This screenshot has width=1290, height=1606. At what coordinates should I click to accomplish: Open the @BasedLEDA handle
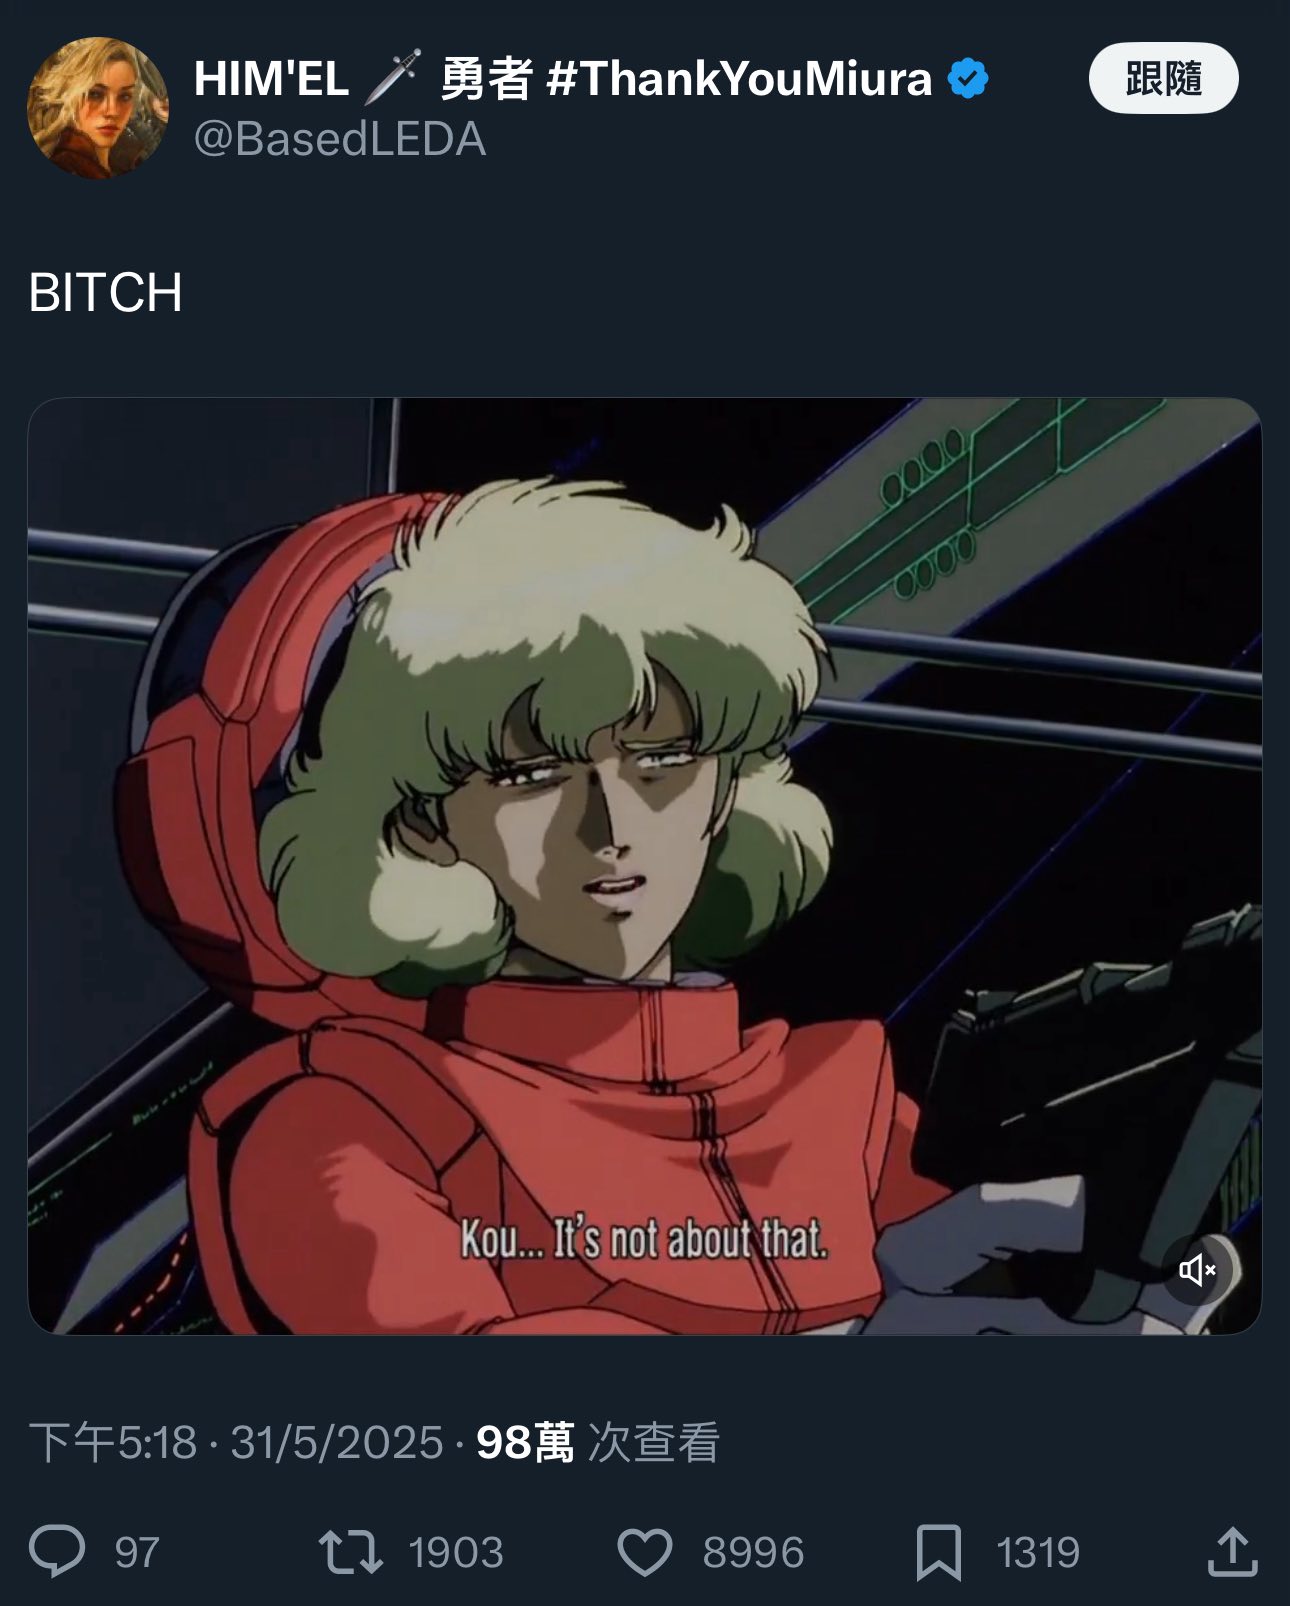(339, 139)
